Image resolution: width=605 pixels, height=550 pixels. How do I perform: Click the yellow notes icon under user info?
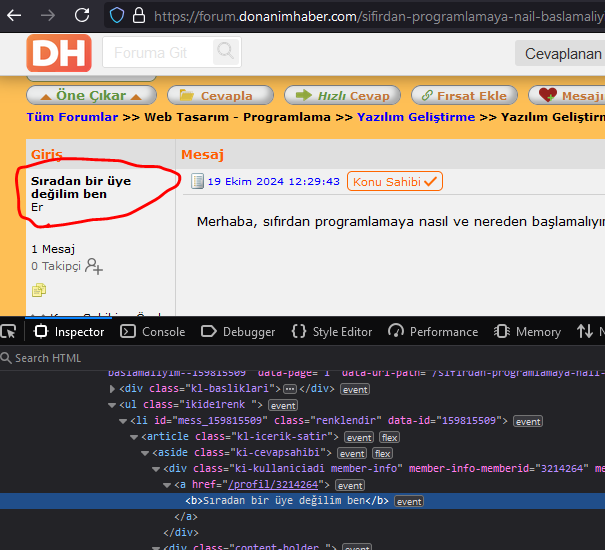point(39,290)
